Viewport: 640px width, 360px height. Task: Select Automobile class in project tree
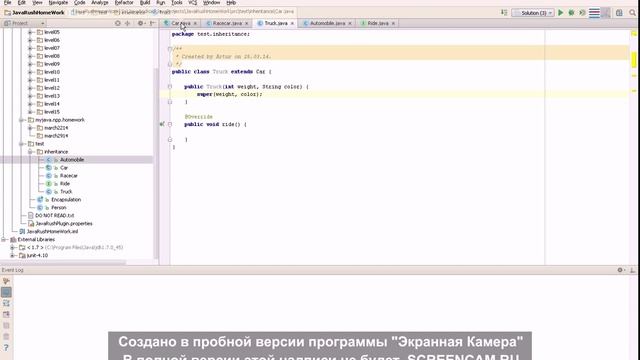(x=72, y=160)
